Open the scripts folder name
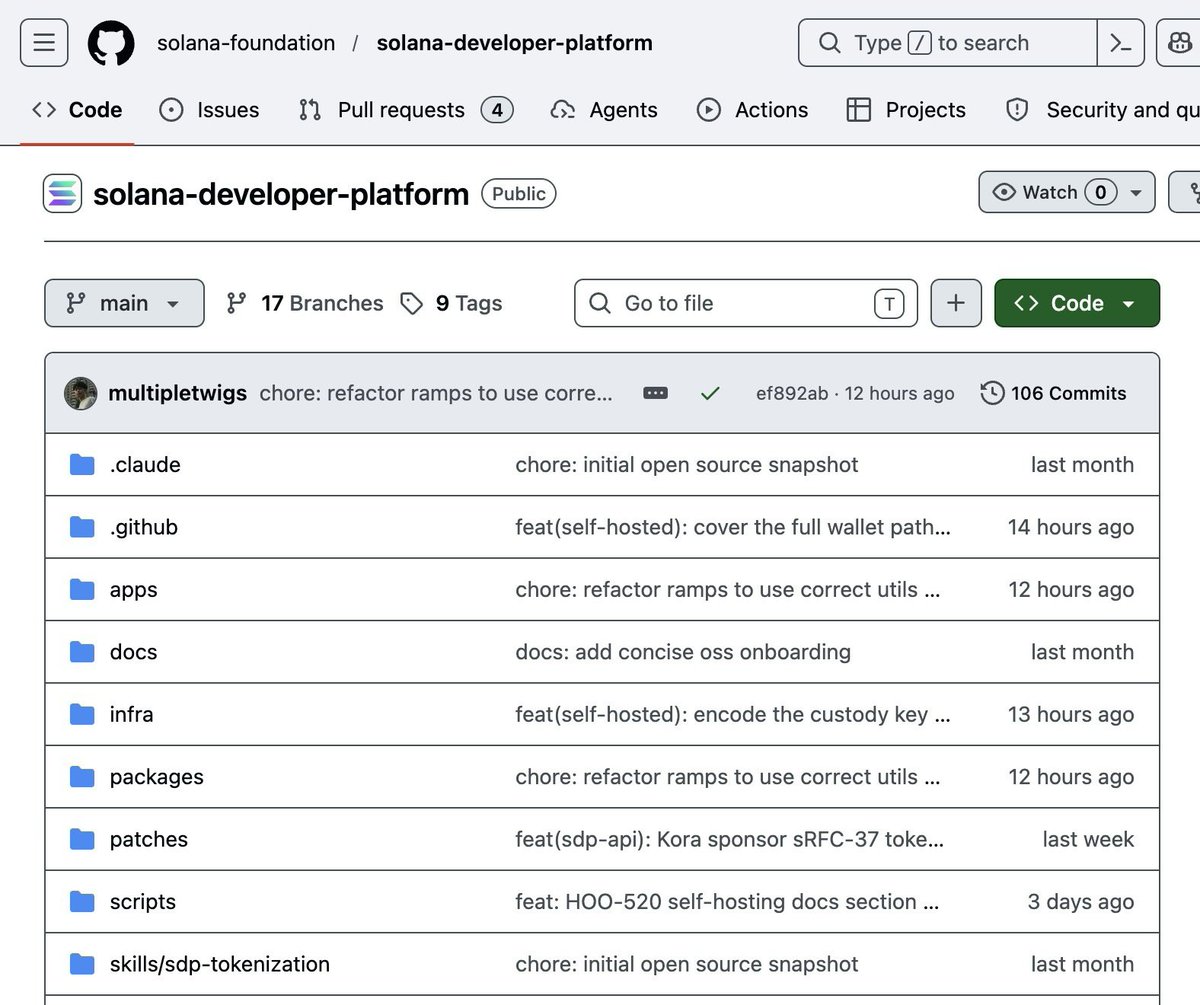1200x1005 pixels. (x=143, y=902)
